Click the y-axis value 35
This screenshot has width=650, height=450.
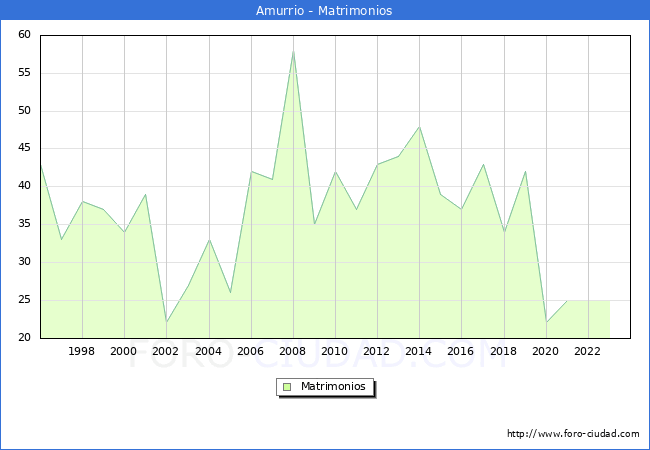[24, 224]
